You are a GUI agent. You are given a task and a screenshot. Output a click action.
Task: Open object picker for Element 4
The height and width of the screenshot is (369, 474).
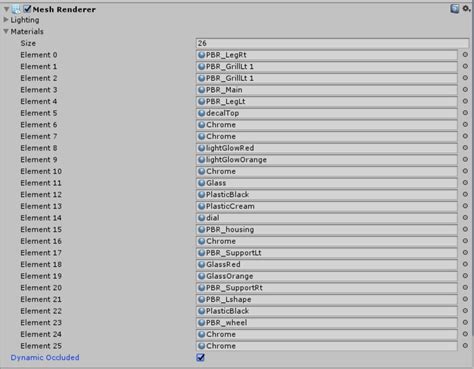[465, 101]
